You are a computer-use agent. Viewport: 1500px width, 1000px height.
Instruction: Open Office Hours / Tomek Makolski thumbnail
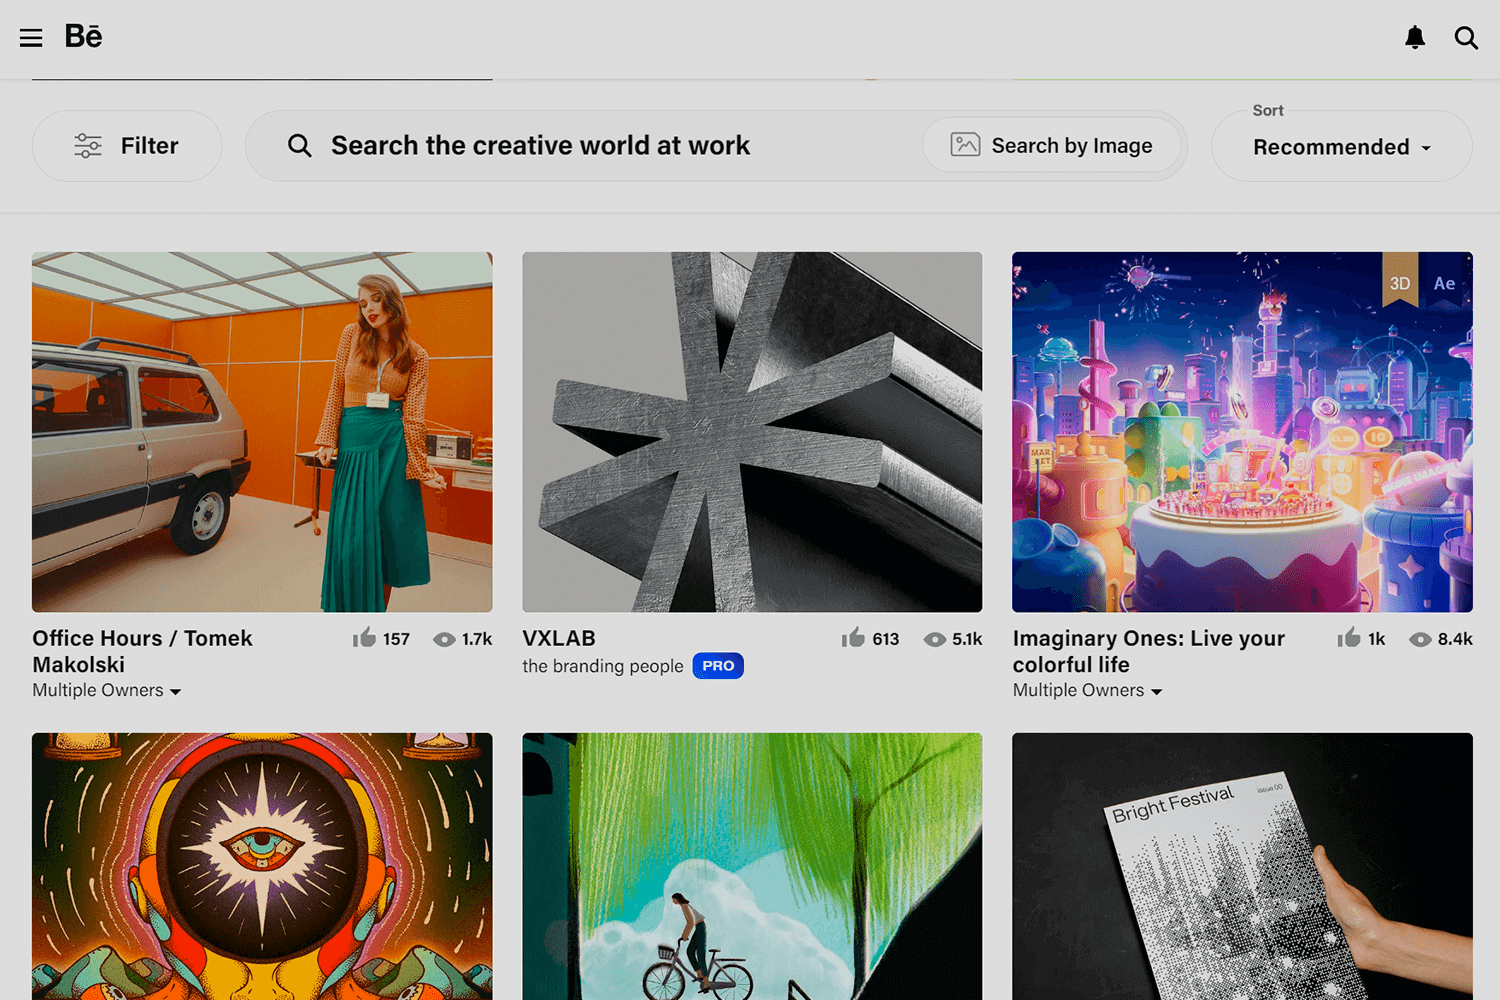pos(262,432)
